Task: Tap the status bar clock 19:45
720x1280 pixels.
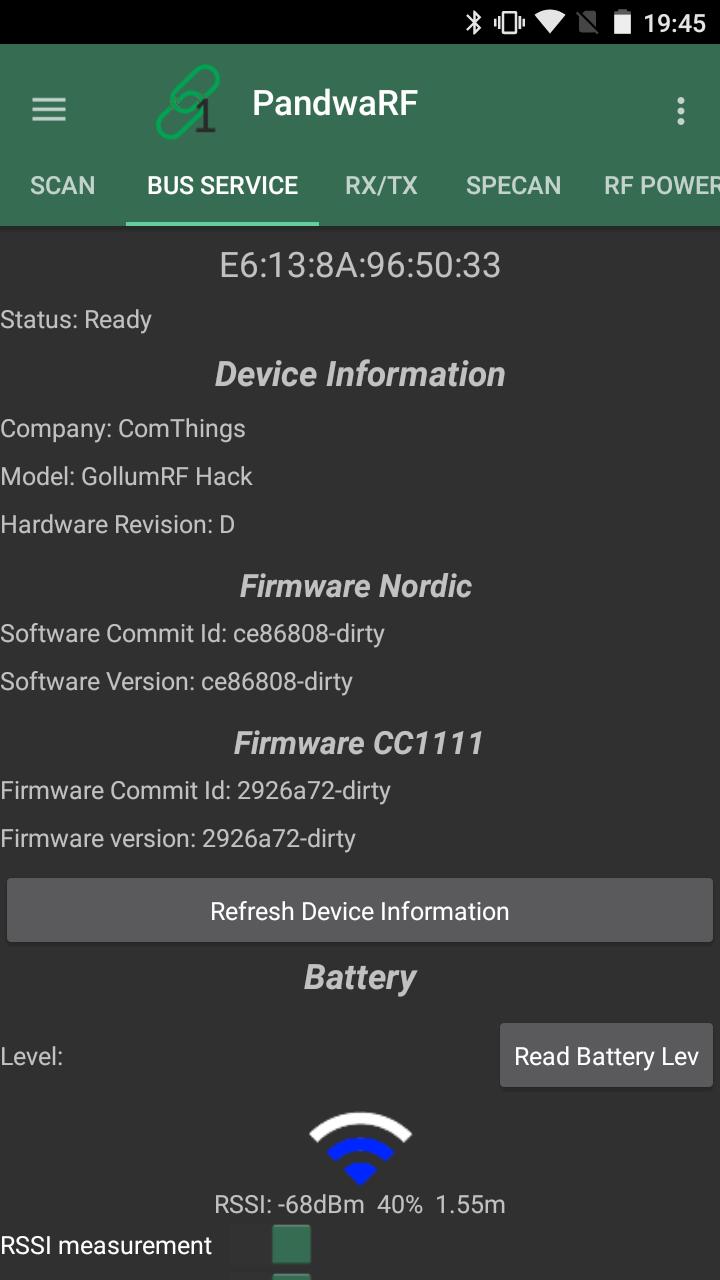Action: click(674, 23)
